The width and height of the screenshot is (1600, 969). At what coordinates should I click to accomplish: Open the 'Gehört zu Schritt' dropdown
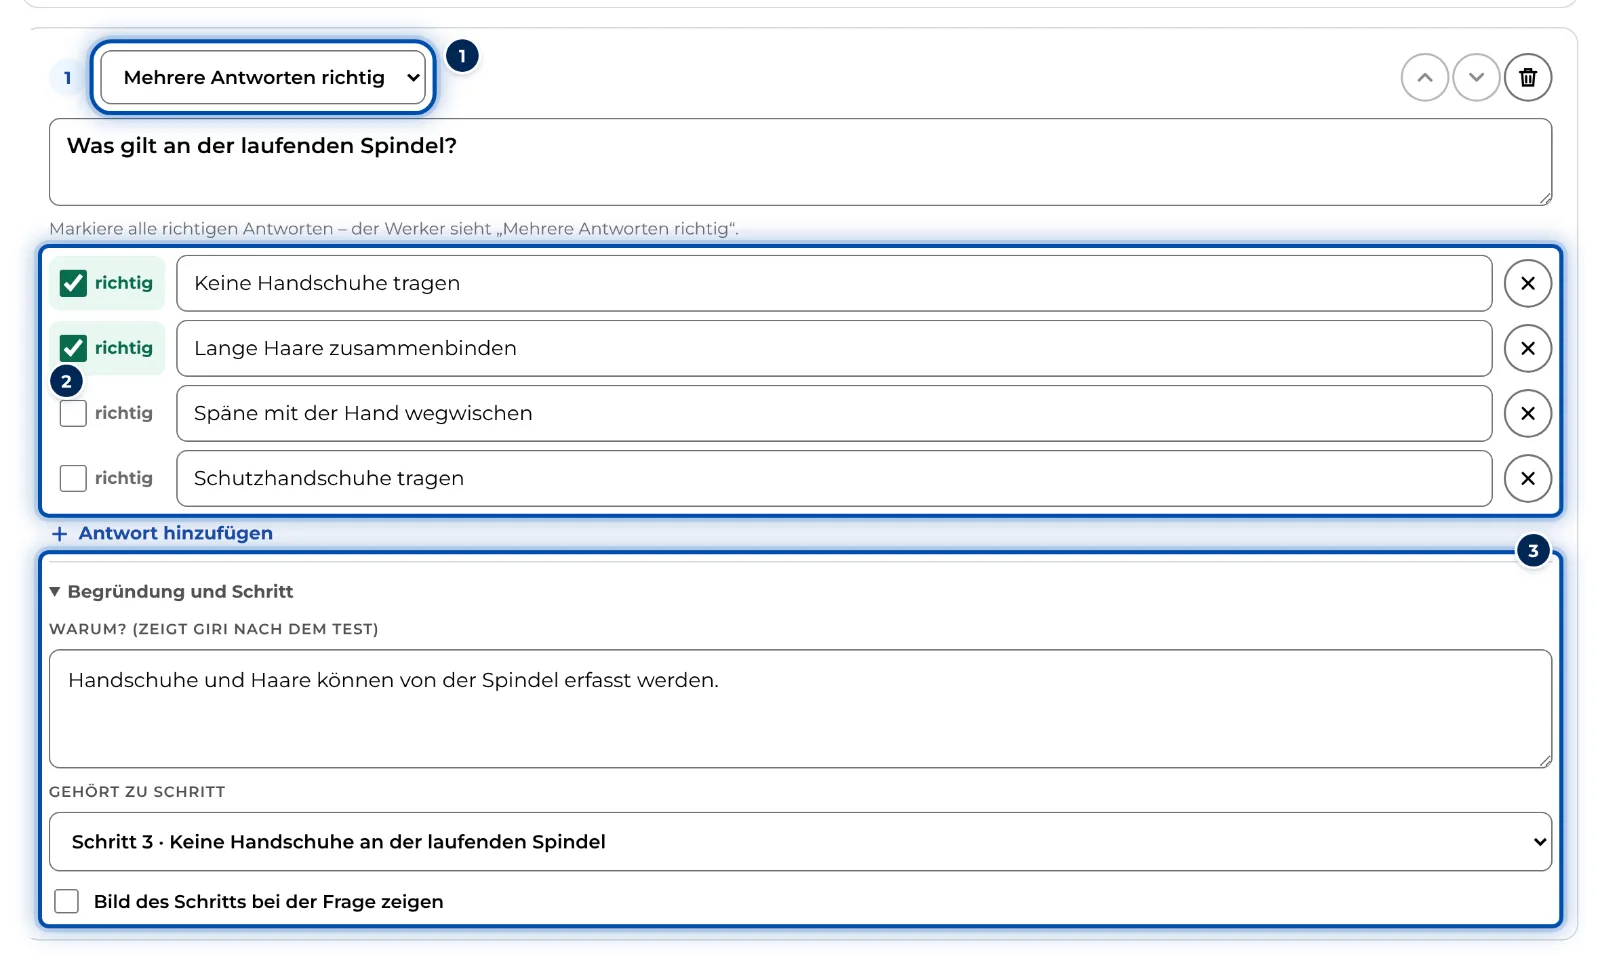(x=800, y=841)
